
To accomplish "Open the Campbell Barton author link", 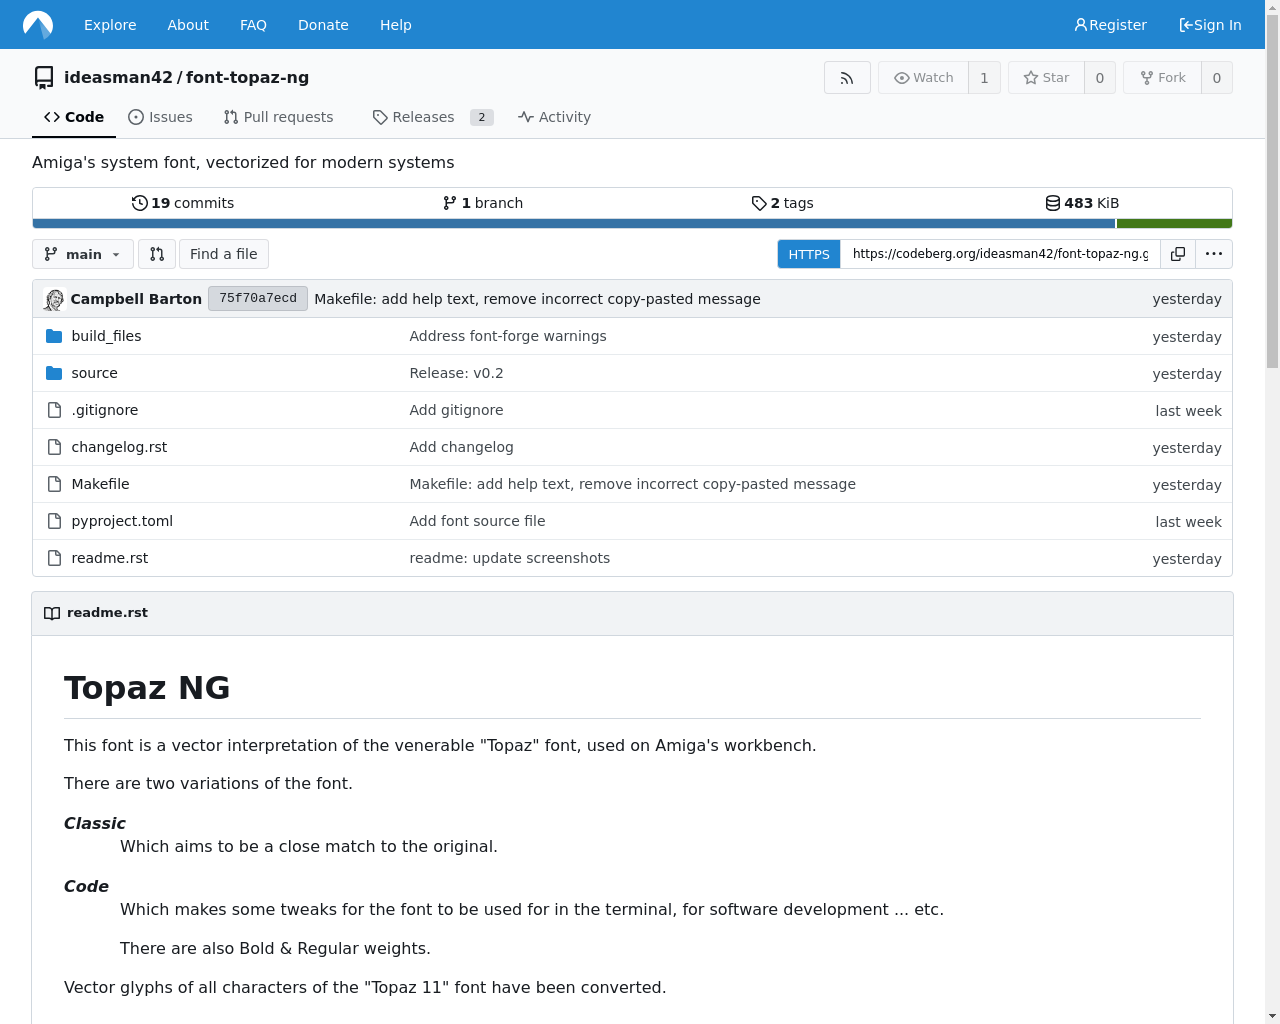I will pyautogui.click(x=136, y=299).
